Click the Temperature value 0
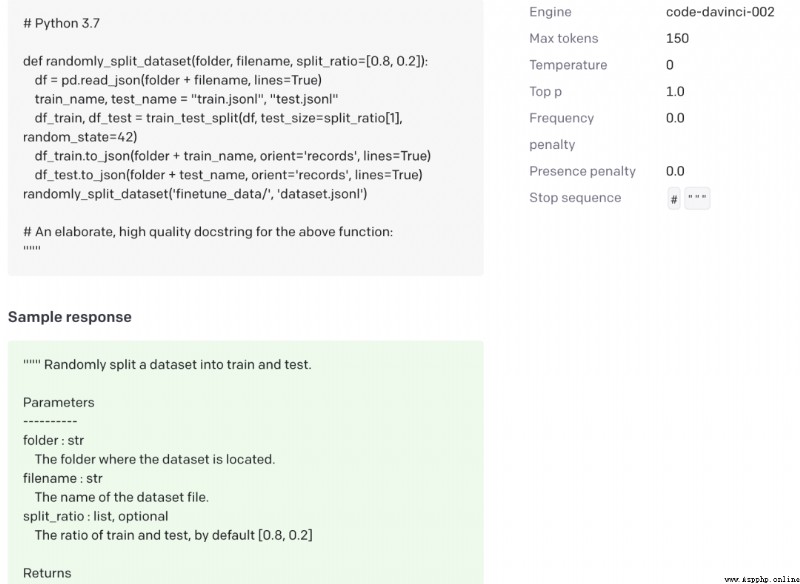Image resolution: width=800 pixels, height=584 pixels. pos(669,65)
